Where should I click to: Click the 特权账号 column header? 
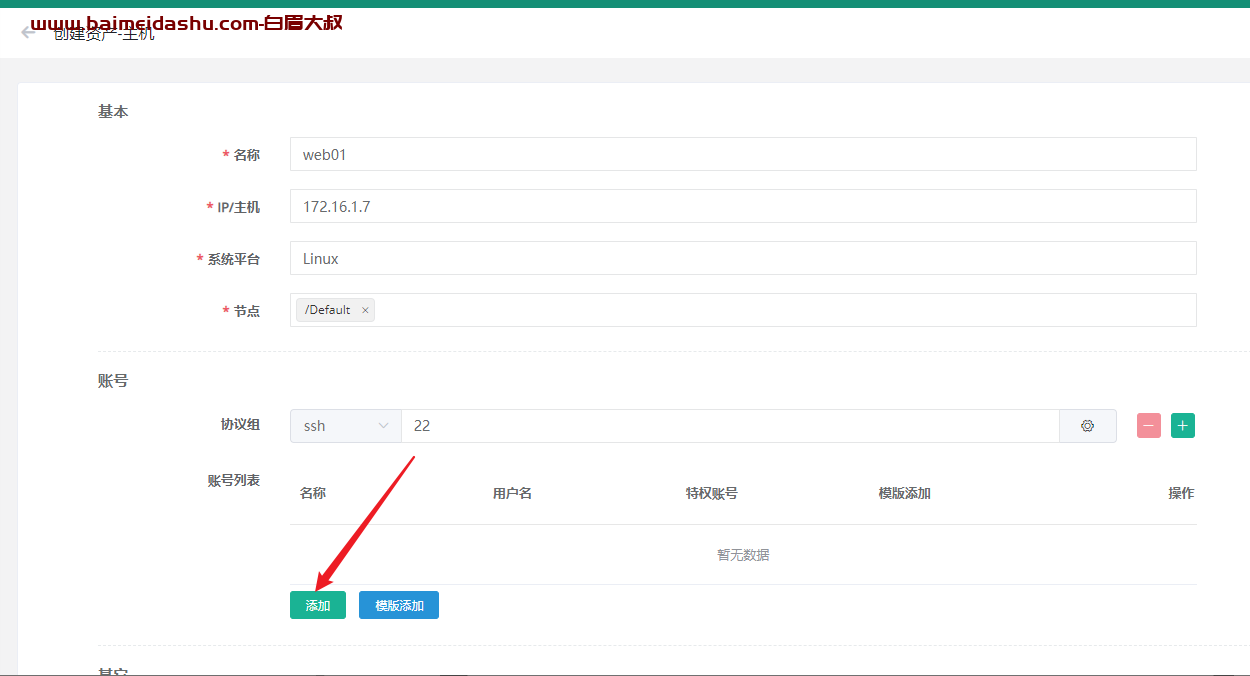(712, 493)
